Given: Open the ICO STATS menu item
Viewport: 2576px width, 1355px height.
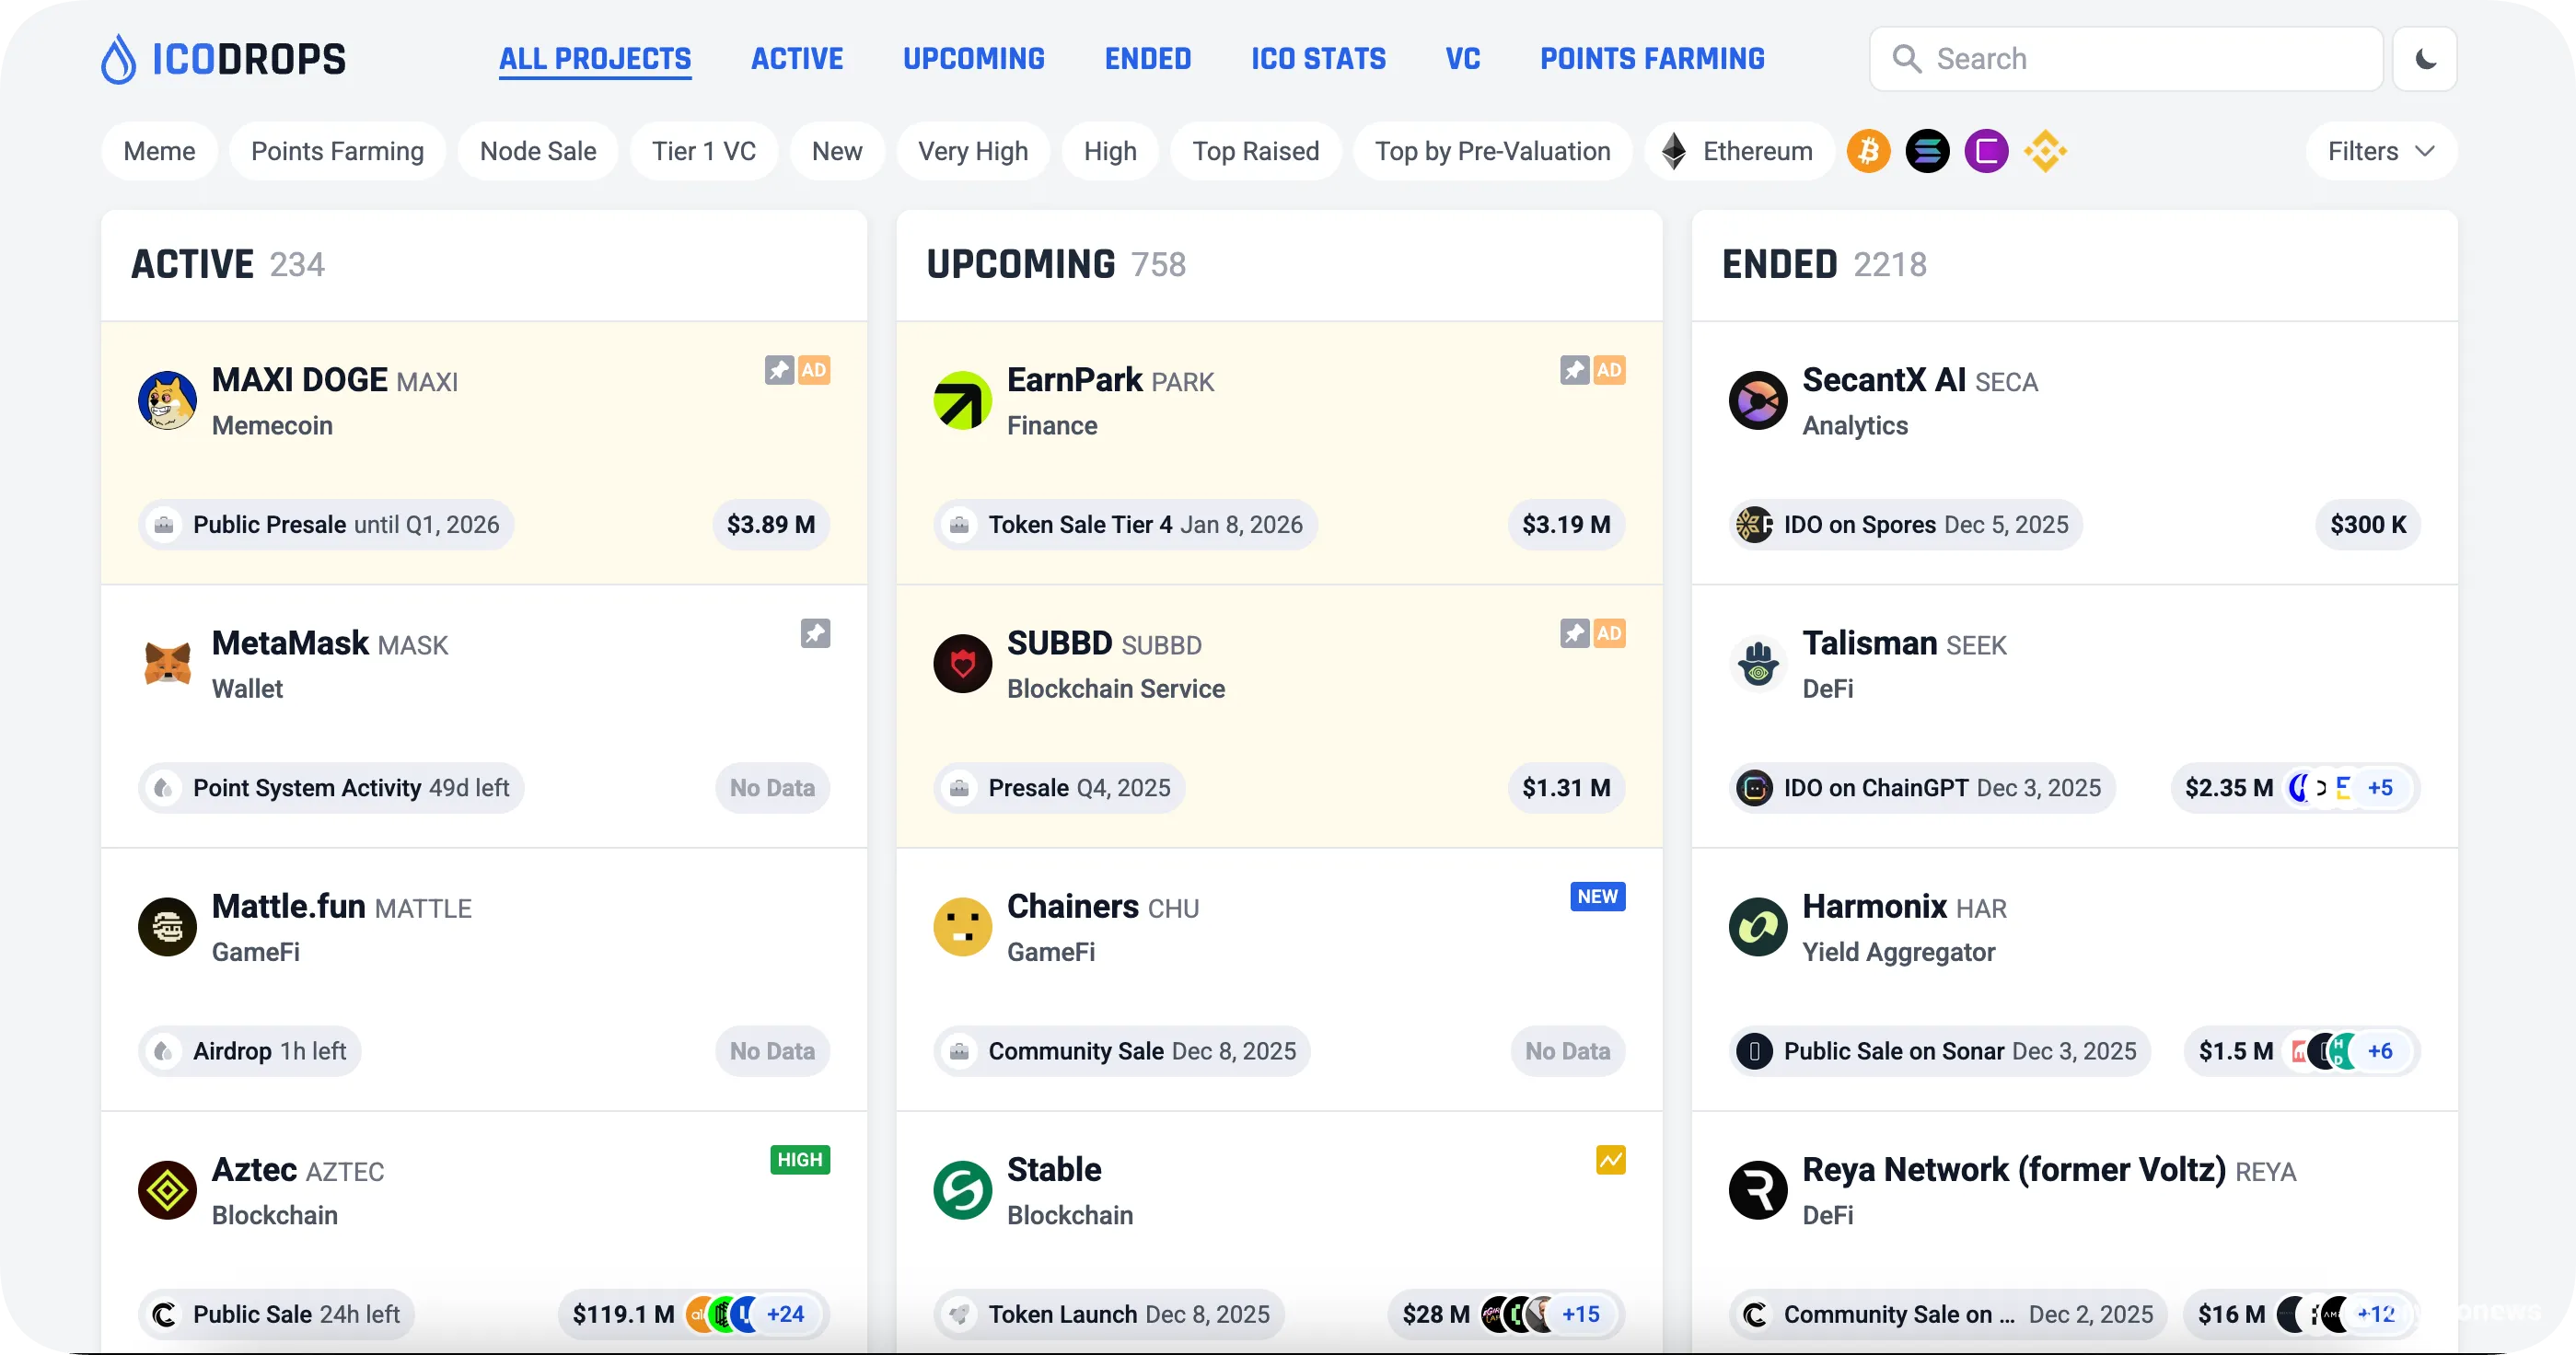Looking at the screenshot, I should click(x=1318, y=58).
